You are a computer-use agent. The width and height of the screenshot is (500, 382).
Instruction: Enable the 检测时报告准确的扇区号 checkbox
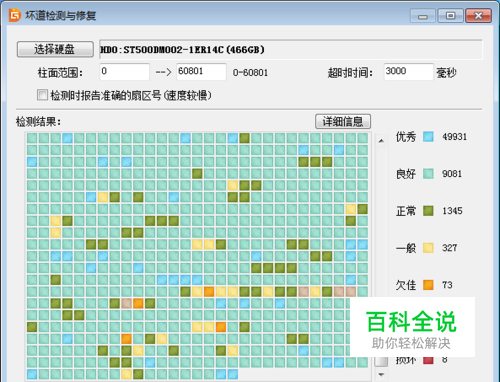pos(42,95)
